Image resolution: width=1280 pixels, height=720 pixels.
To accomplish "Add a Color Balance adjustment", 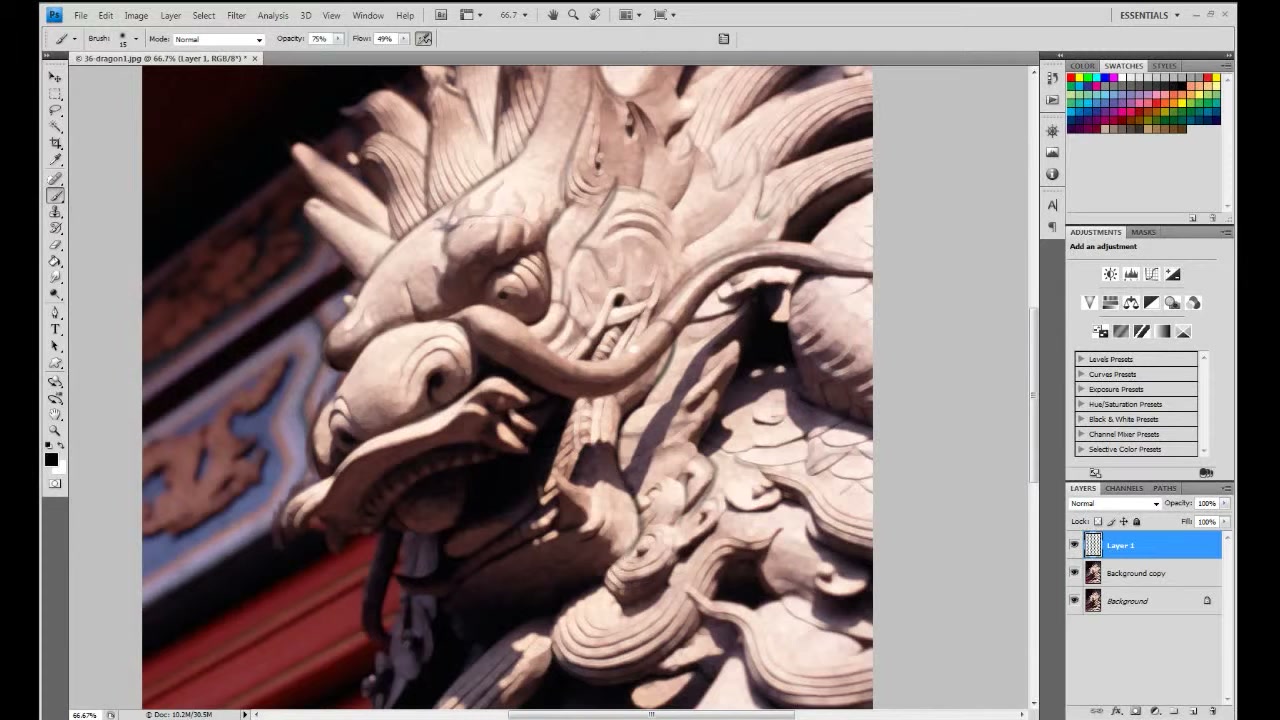I will (1131, 302).
